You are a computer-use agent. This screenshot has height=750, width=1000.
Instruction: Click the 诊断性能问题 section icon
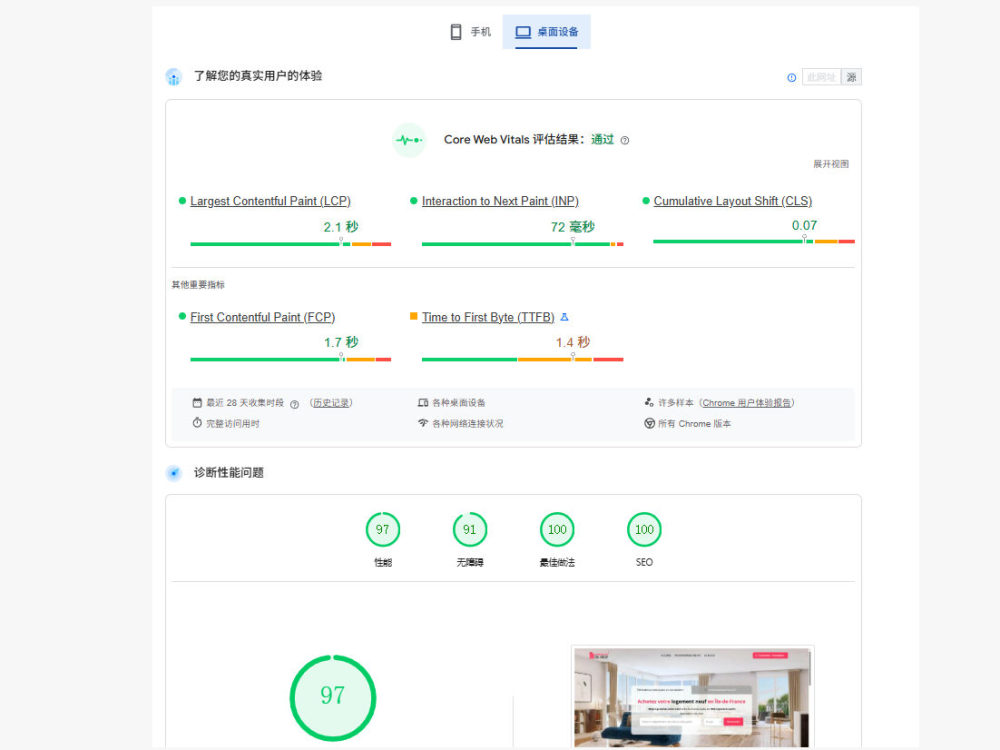pos(173,473)
